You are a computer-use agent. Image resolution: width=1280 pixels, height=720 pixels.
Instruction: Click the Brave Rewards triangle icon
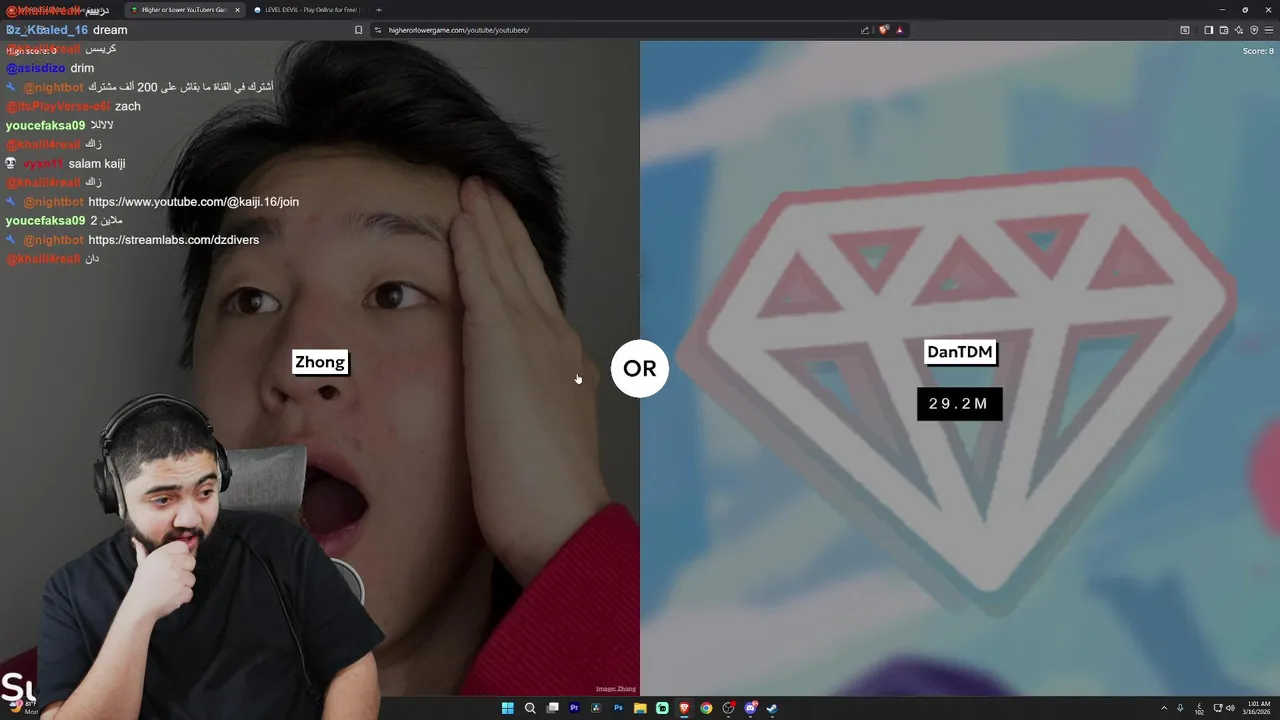pos(899,30)
